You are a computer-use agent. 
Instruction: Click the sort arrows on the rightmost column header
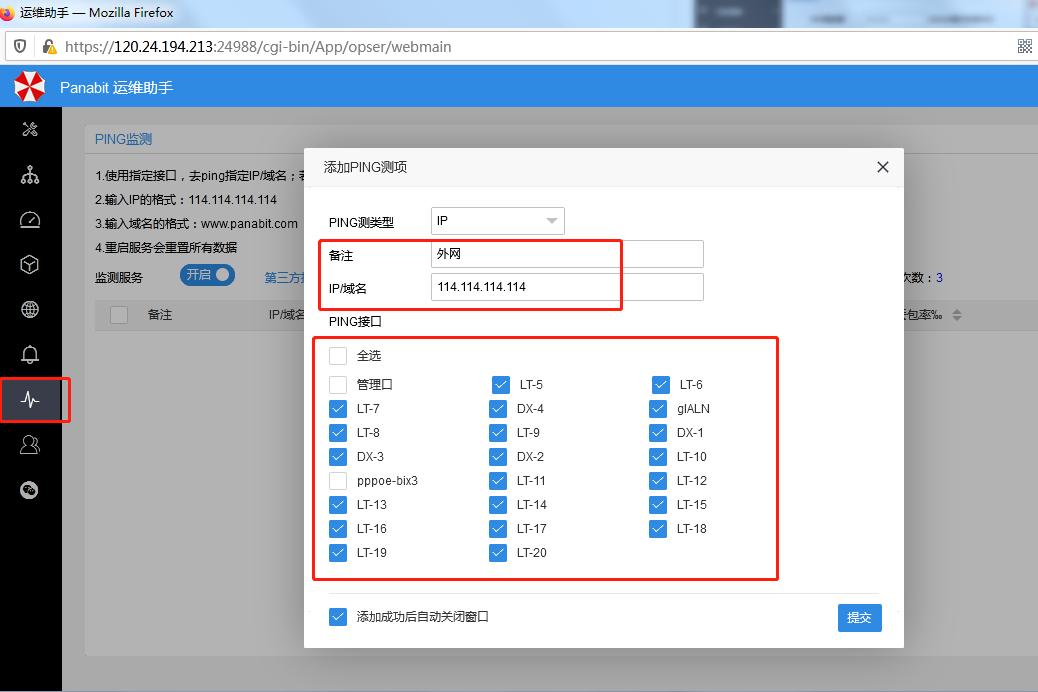coord(956,315)
